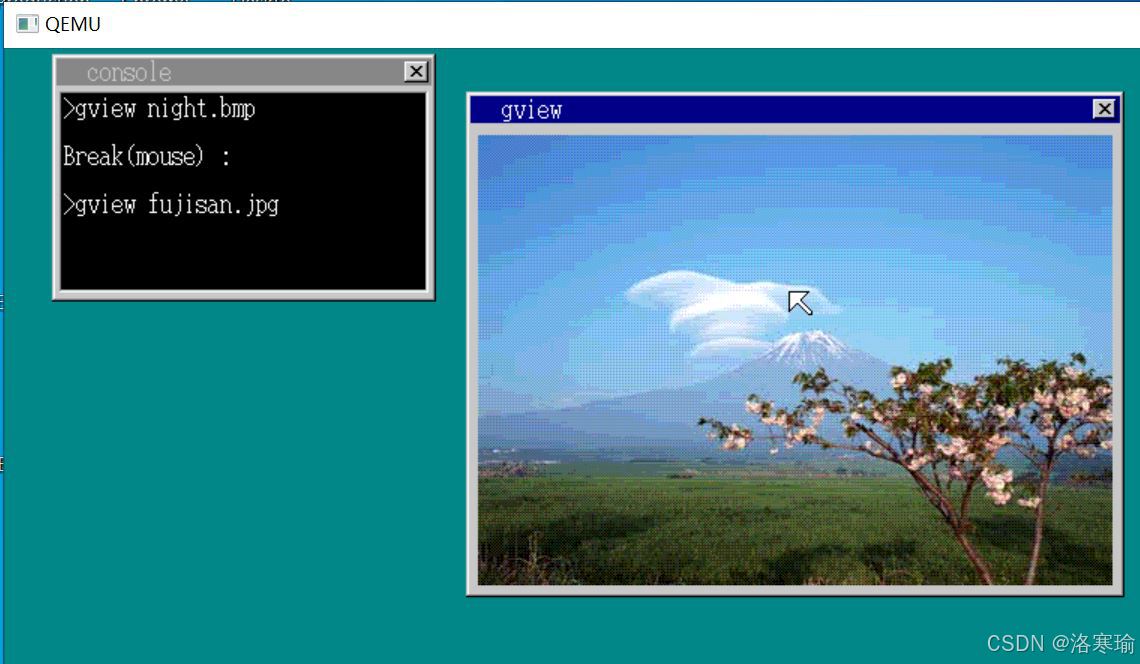
Task: Click the 'Break(mouse) :' console line
Action: (x=147, y=156)
